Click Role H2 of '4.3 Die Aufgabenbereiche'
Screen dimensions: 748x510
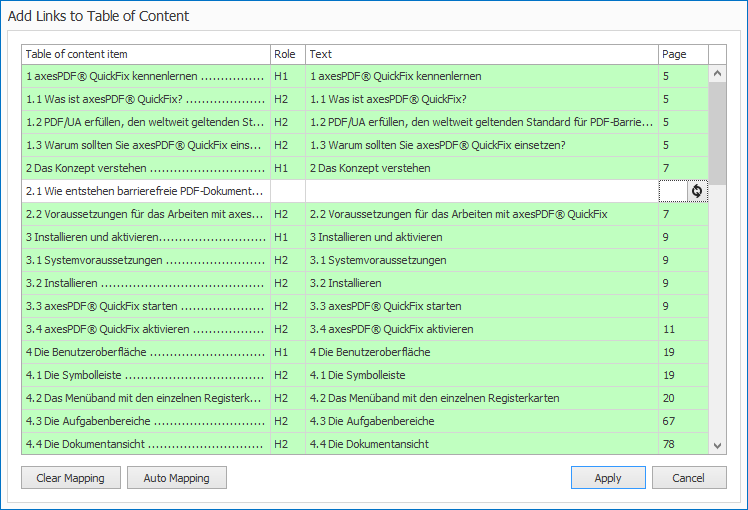[288, 421]
